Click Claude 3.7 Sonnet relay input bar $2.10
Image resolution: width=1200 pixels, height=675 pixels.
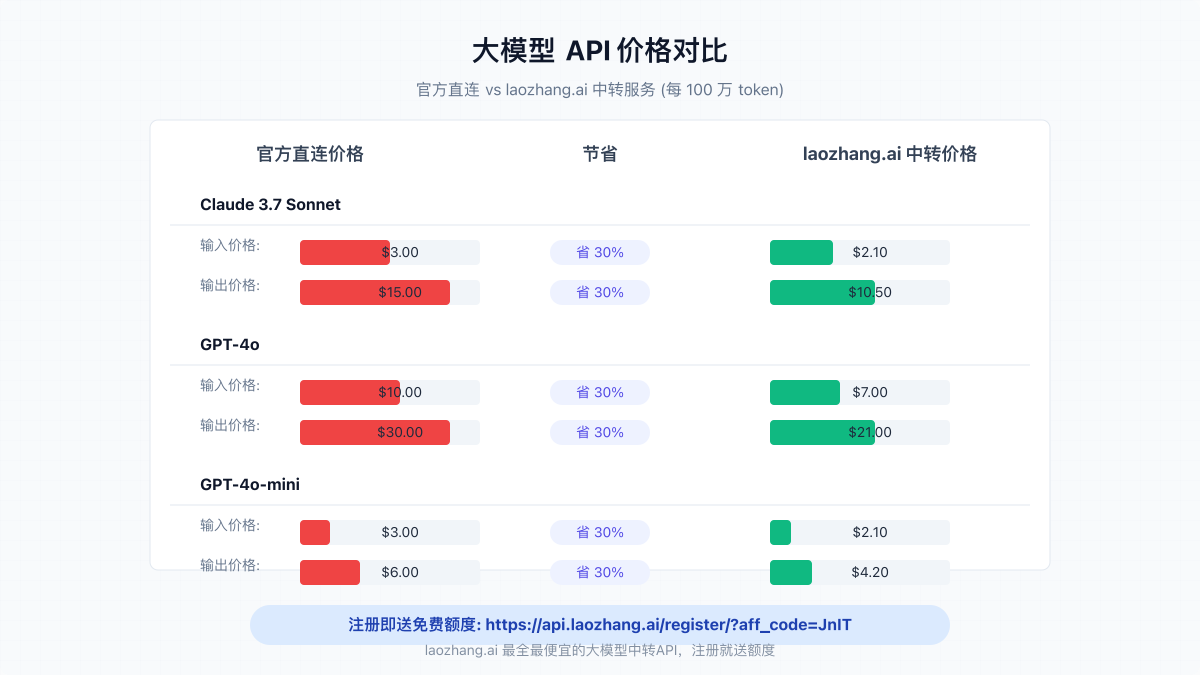click(x=860, y=252)
